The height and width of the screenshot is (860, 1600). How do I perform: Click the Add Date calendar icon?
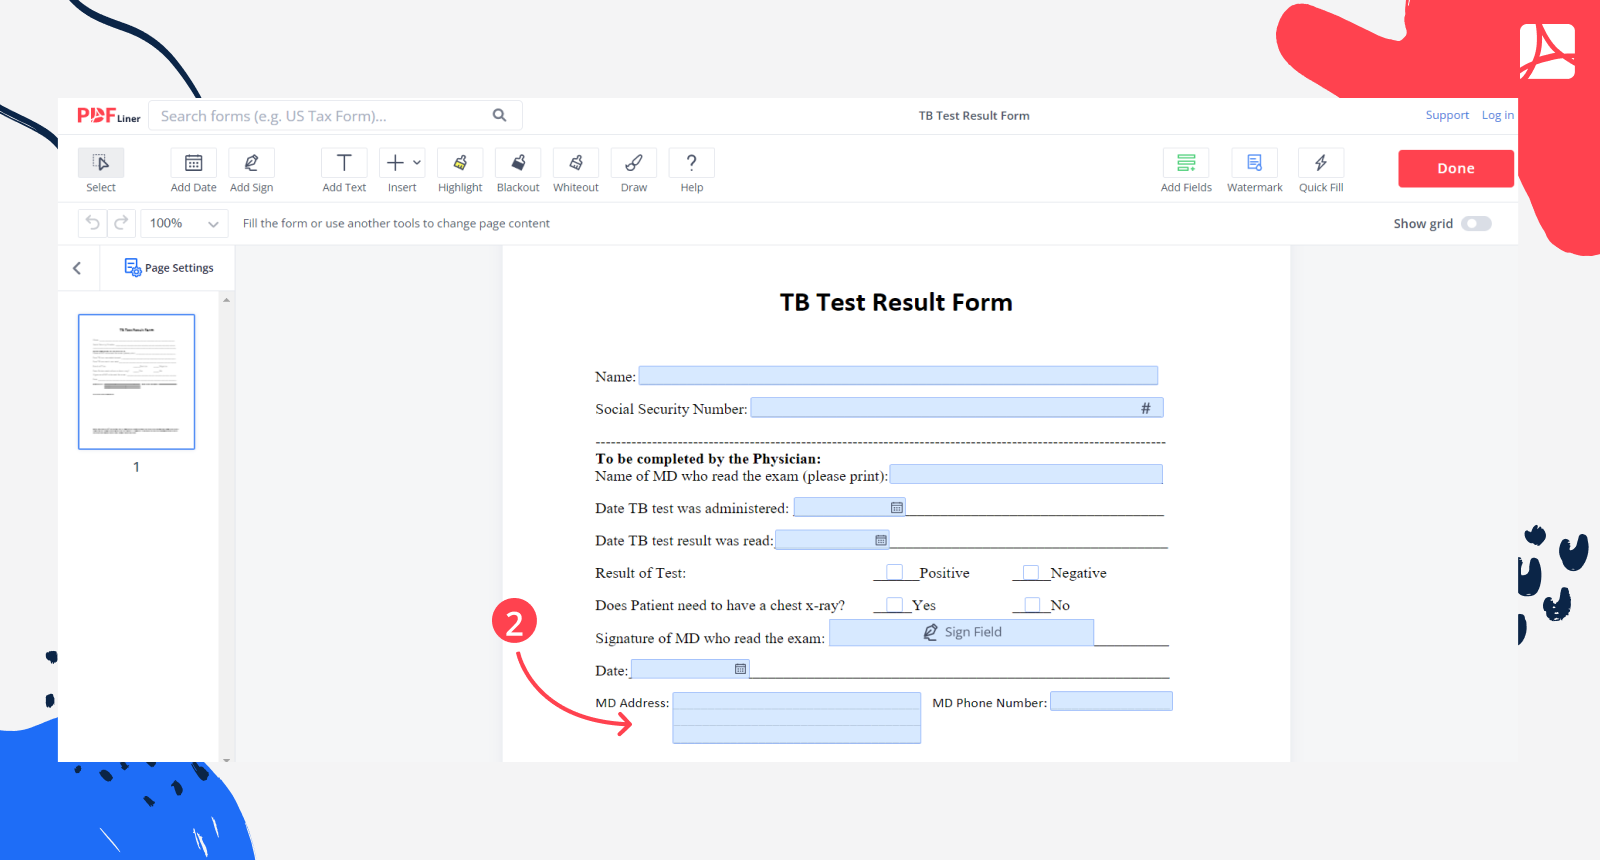point(194,164)
